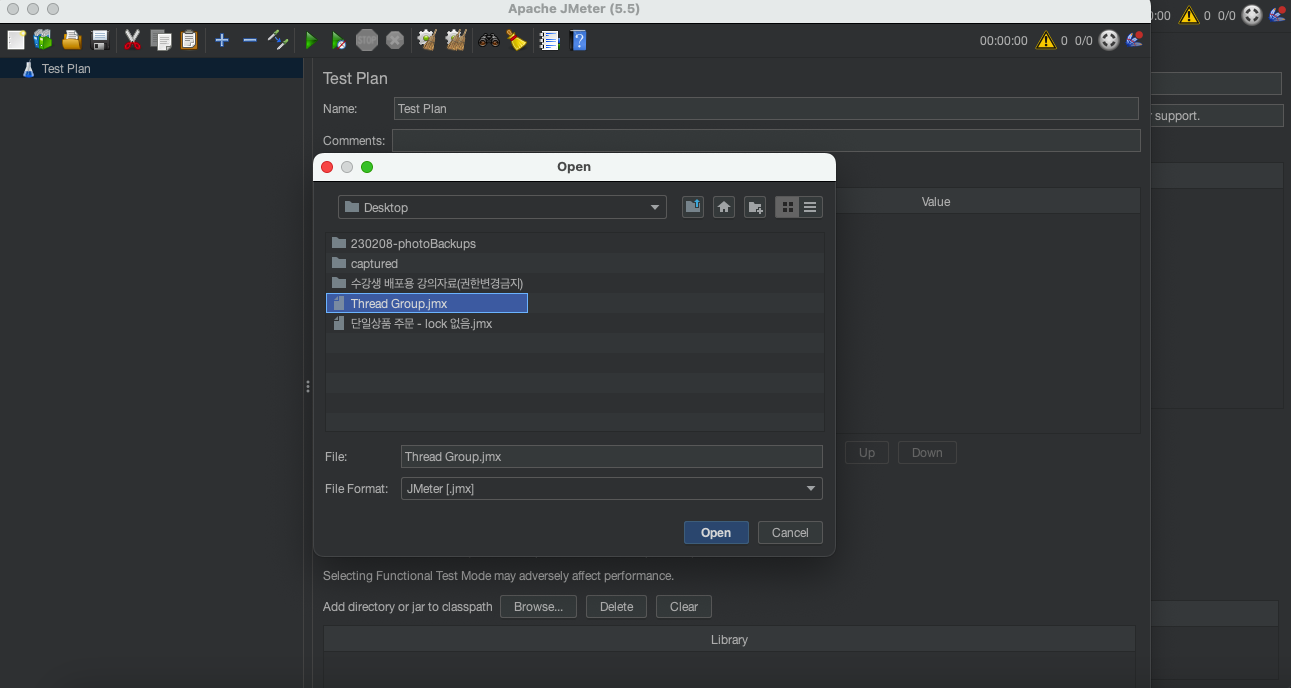Select the Thread Group.jmx file
1291x688 pixels.
pos(427,303)
